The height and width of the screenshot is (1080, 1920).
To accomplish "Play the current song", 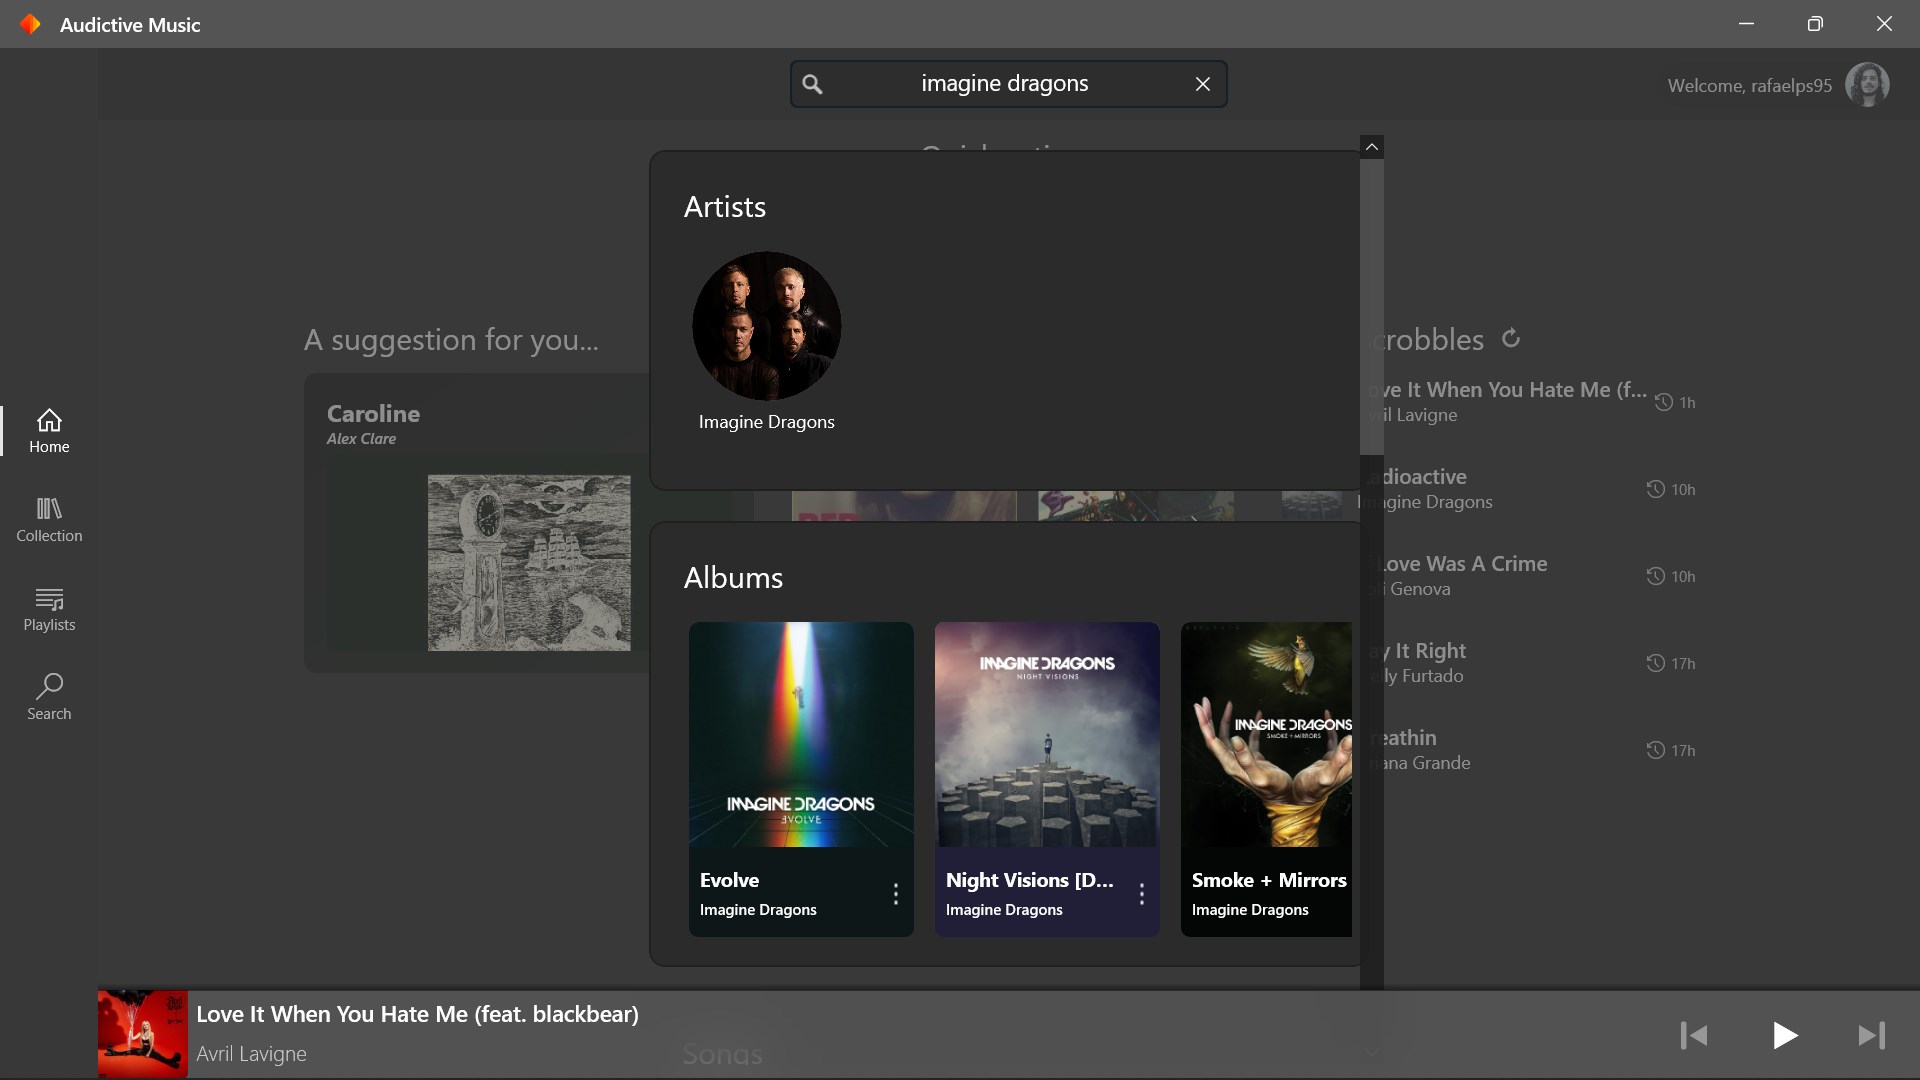I will coord(1785,1035).
